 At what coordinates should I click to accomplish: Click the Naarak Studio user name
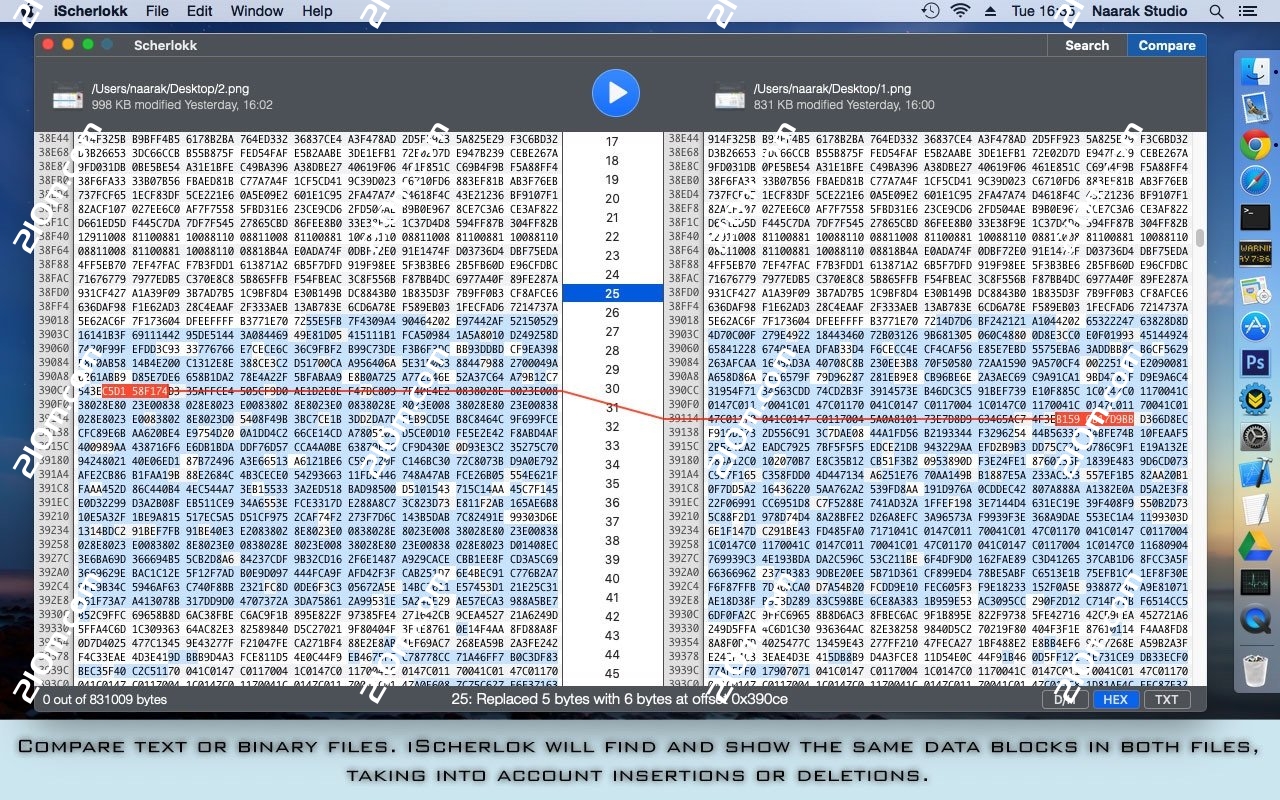(1138, 11)
